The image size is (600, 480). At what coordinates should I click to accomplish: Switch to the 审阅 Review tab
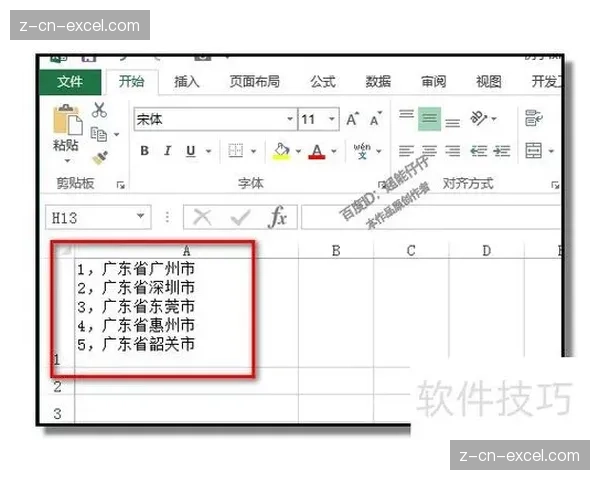pos(434,82)
